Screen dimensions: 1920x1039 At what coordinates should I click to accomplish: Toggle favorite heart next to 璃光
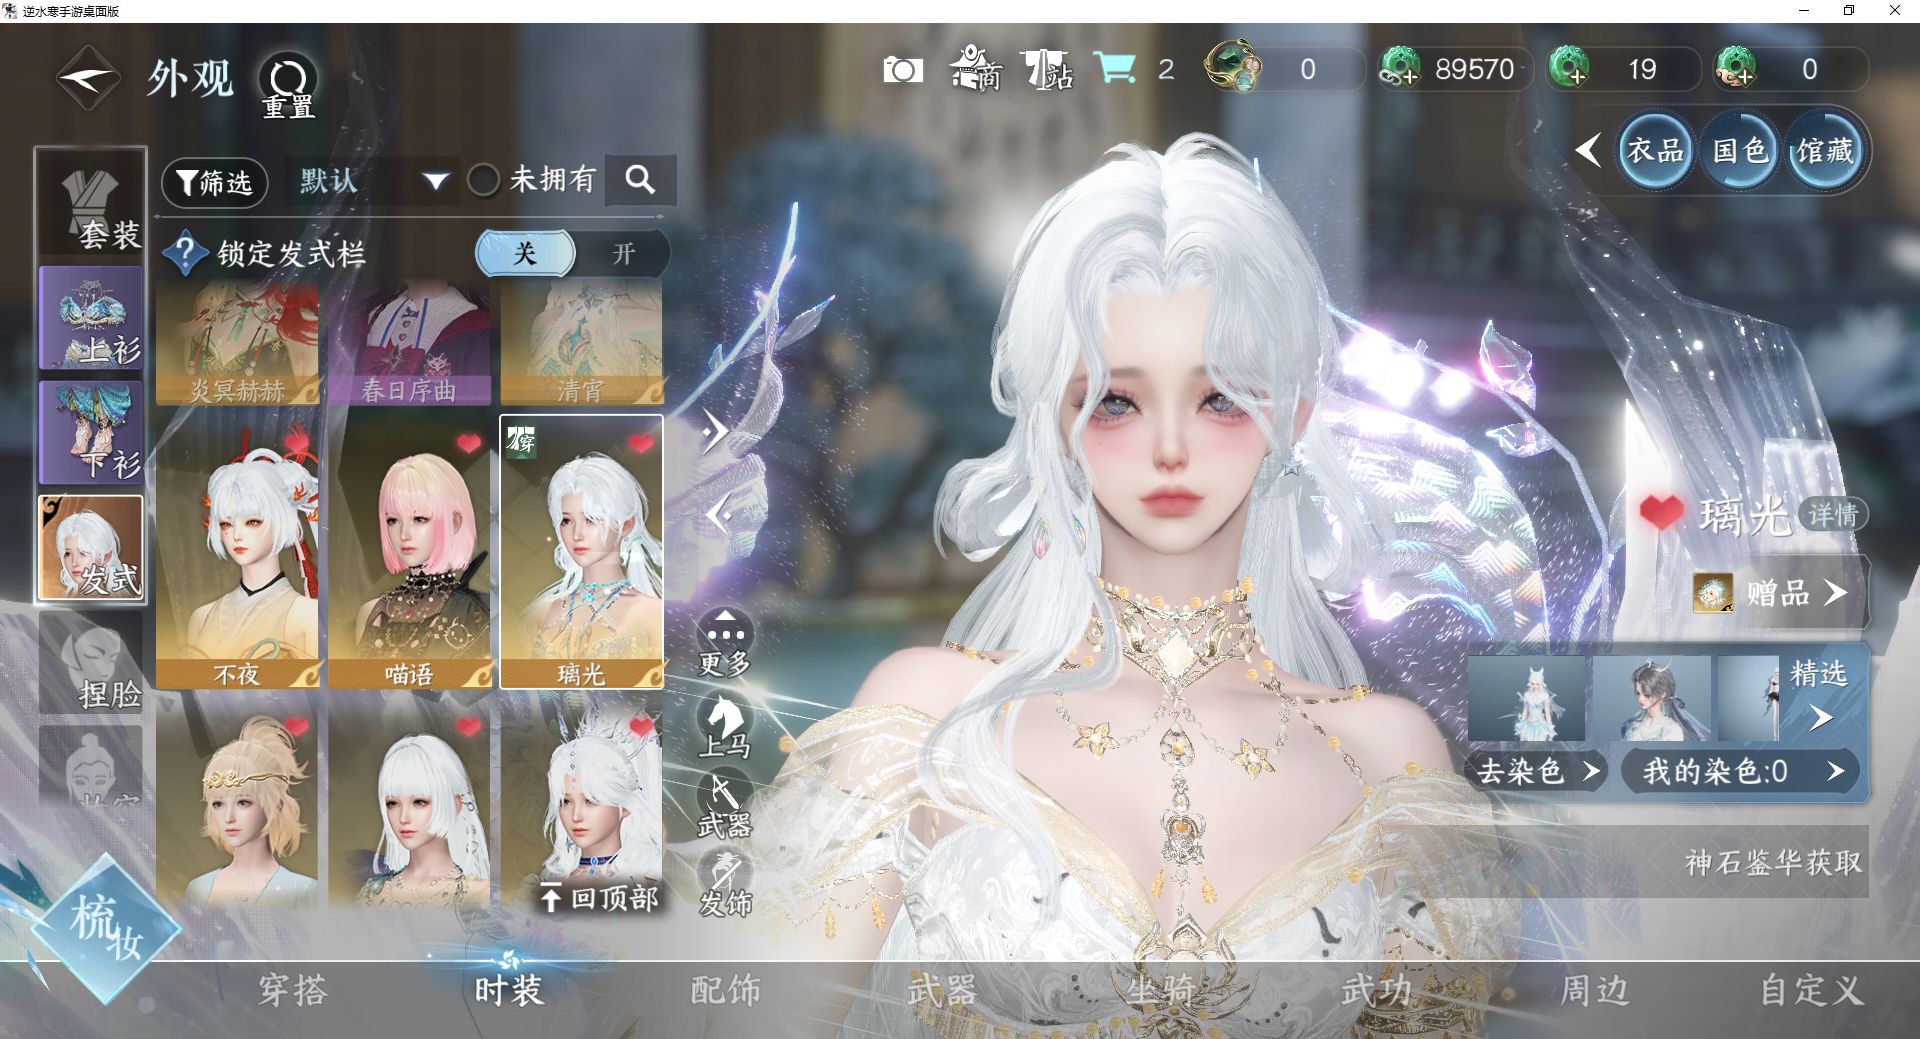point(1661,513)
